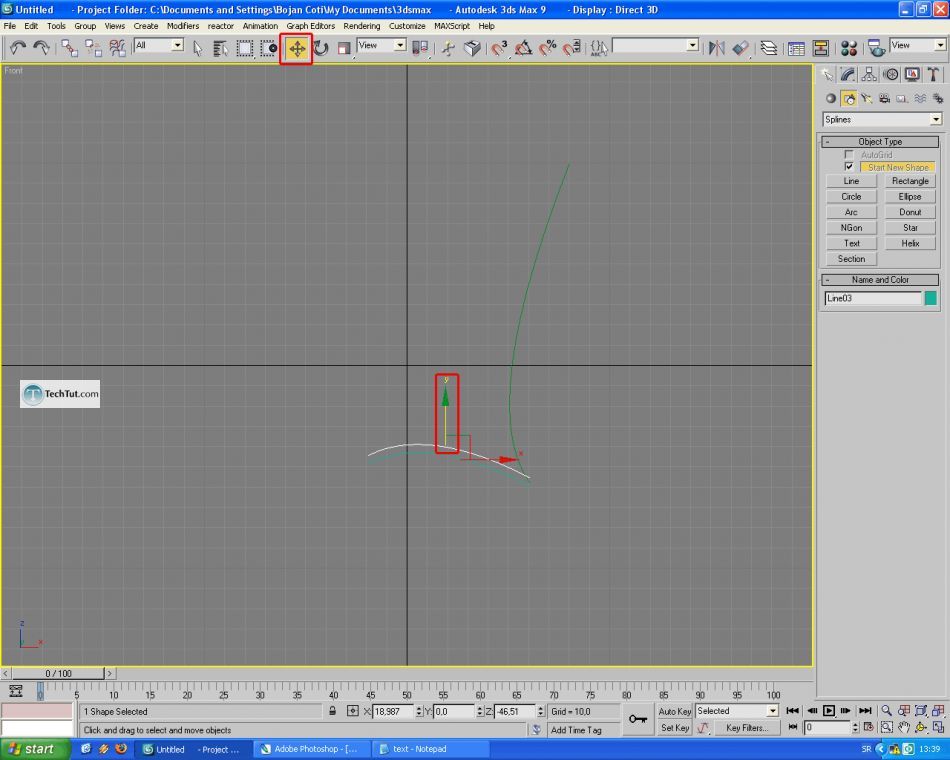The height and width of the screenshot is (760, 950).
Task: Switch to the Utilities hammer tab
Action: coord(934,75)
